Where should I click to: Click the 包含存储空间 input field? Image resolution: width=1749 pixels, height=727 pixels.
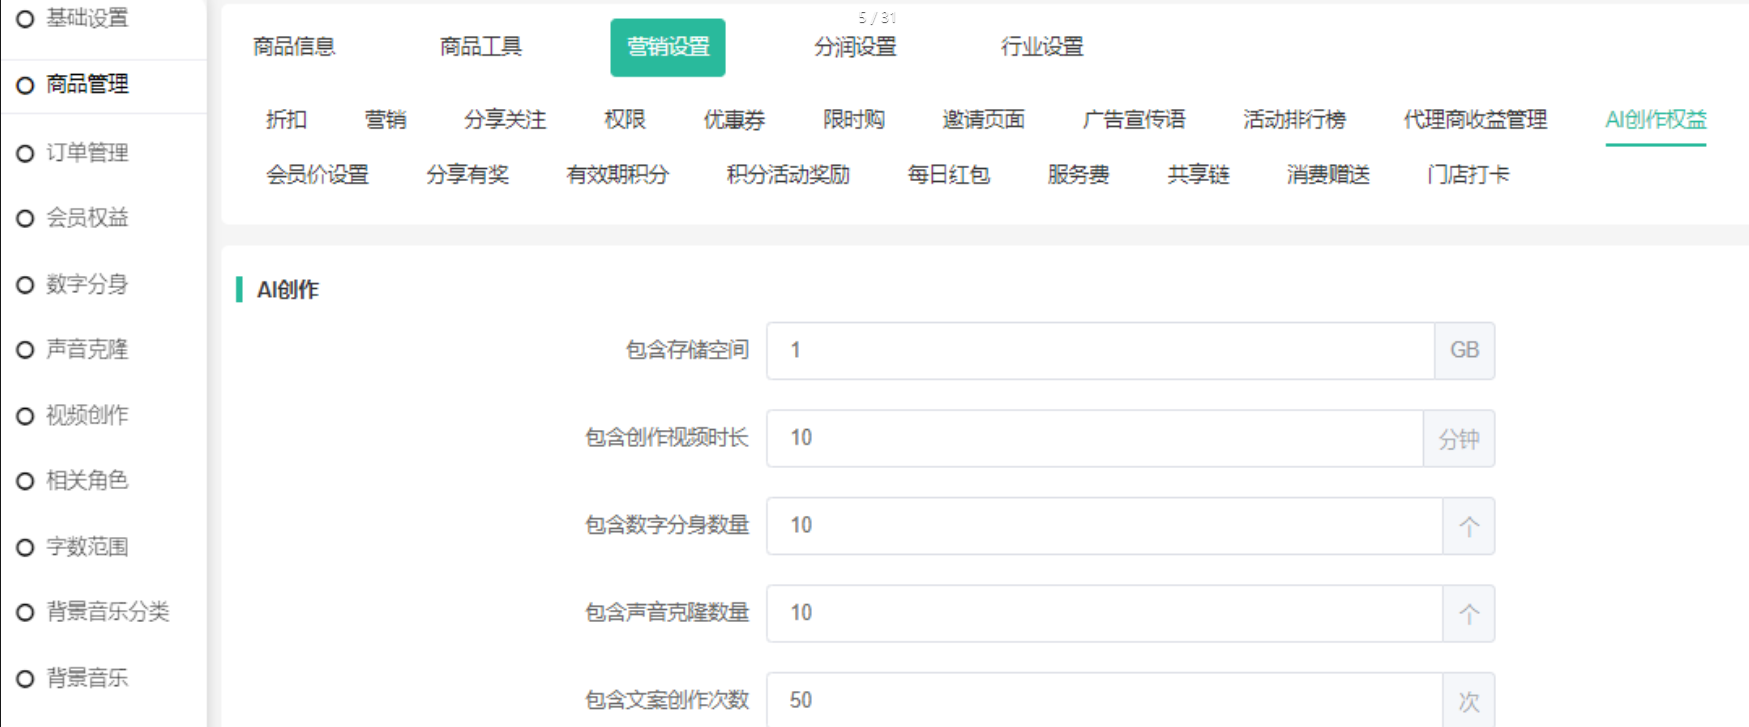coord(1100,351)
